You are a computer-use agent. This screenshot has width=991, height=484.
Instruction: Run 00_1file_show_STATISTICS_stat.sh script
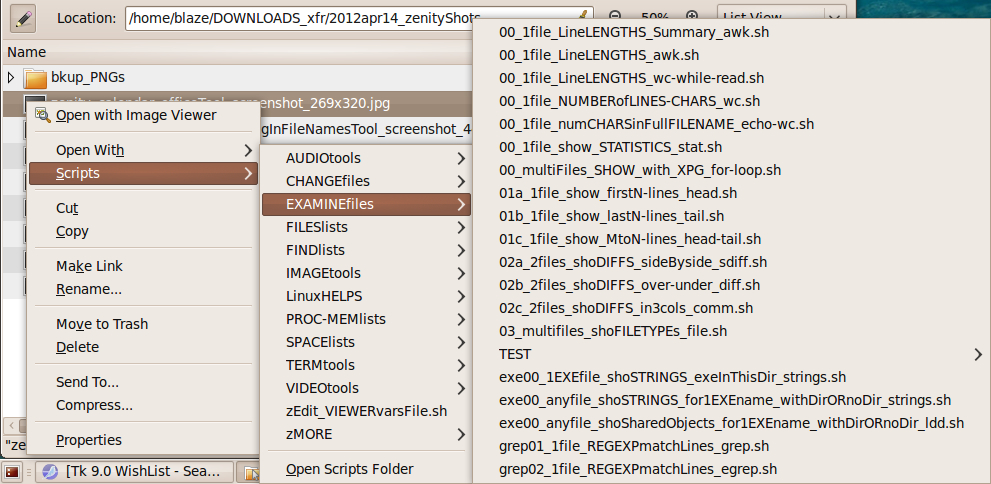point(610,147)
